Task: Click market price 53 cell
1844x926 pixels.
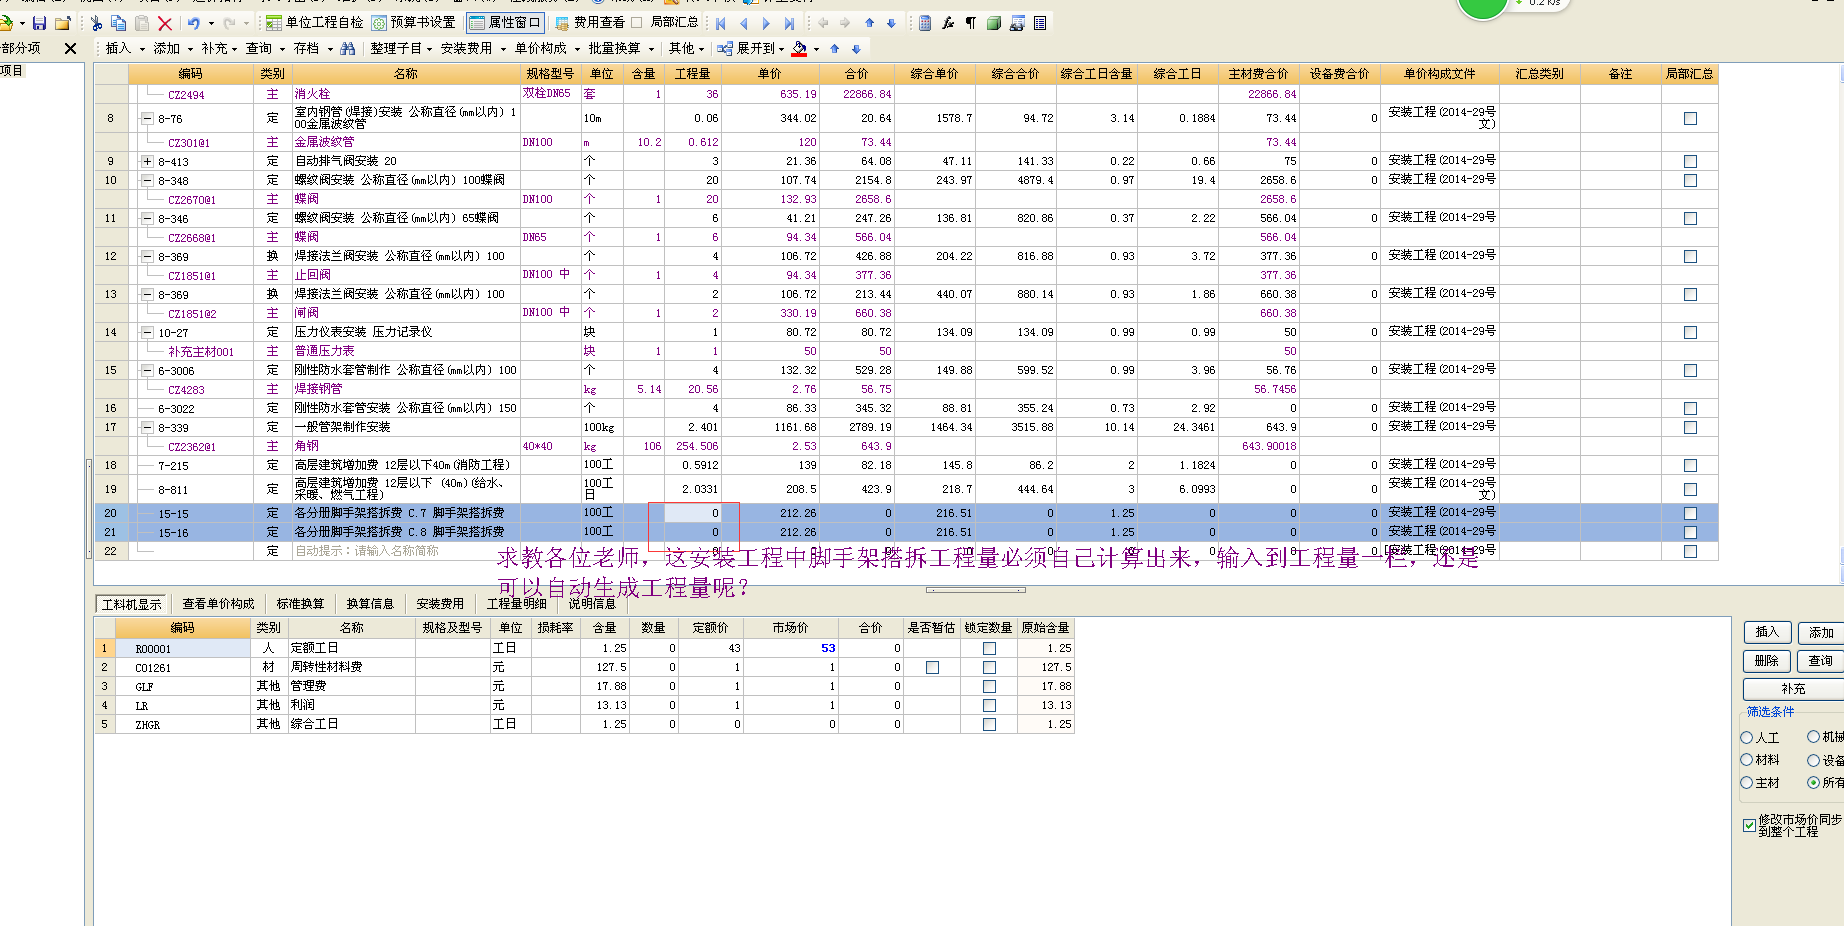Action: 790,648
